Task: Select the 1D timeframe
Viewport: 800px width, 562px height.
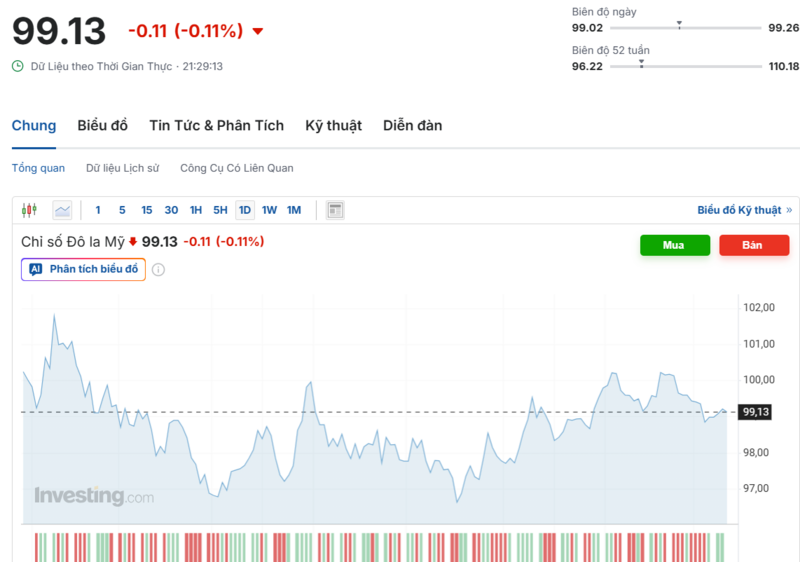Action: coord(244,210)
